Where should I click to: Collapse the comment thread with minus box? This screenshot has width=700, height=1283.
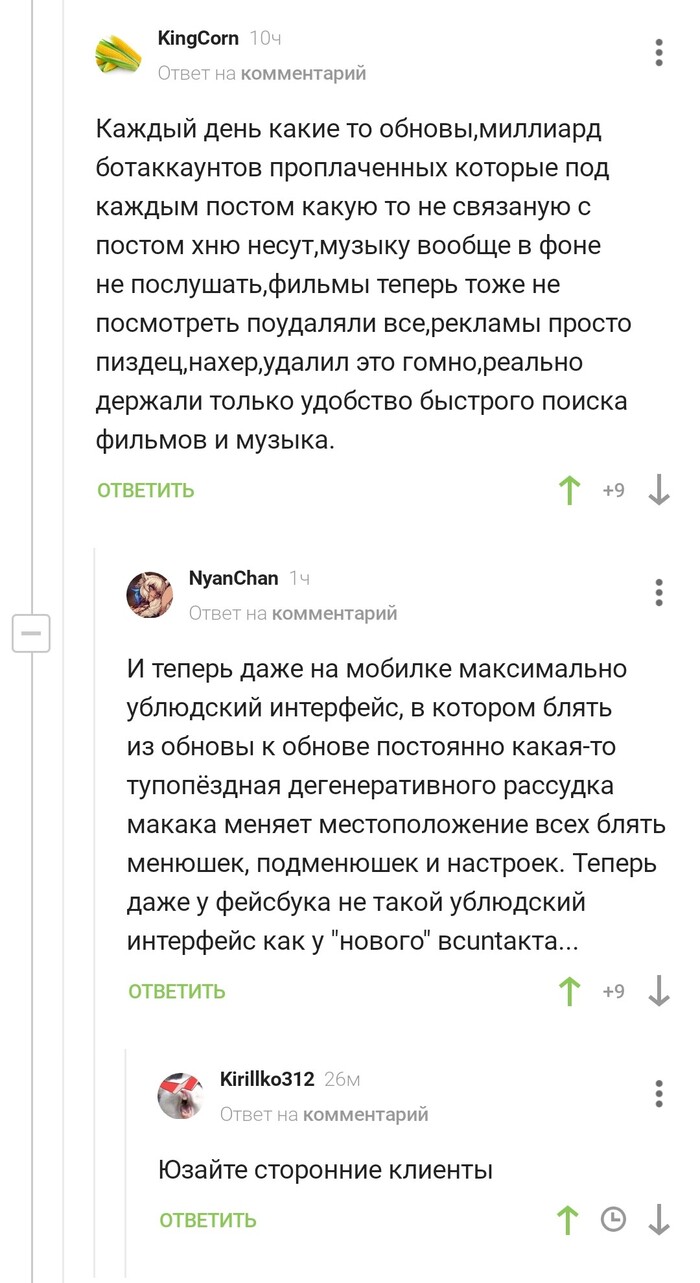(31, 633)
